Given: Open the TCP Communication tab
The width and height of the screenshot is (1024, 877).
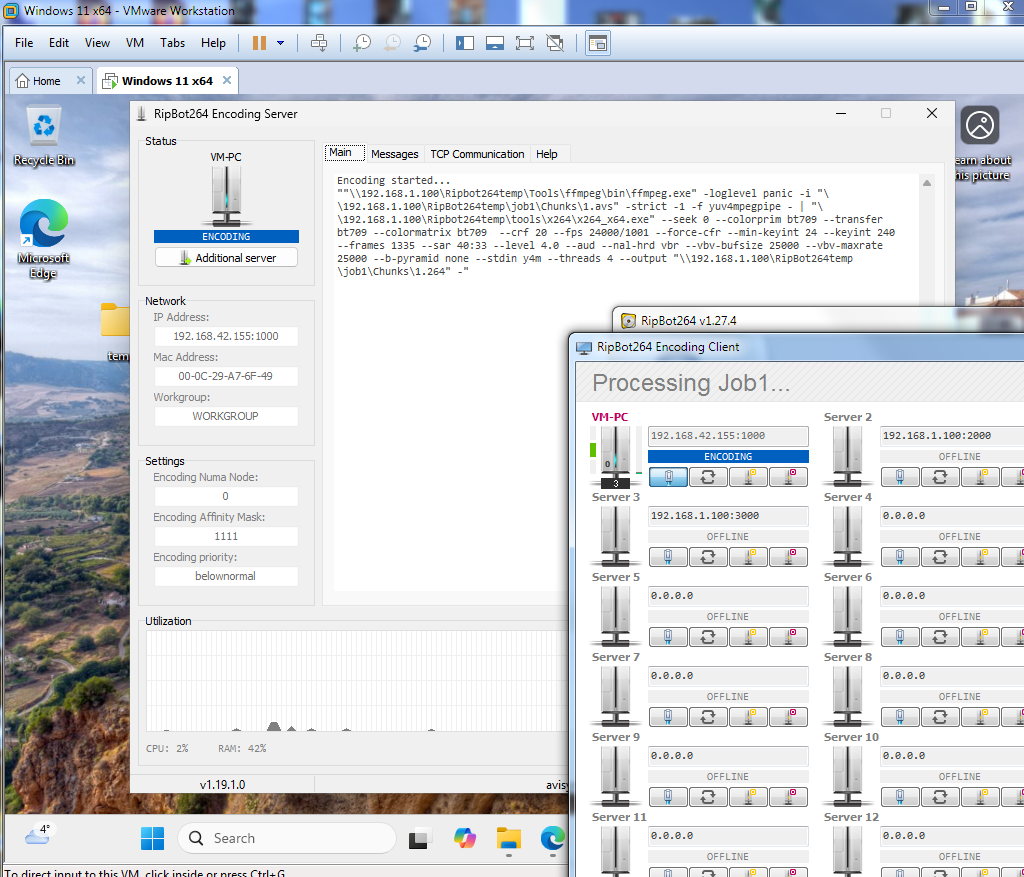Looking at the screenshot, I should pos(477,154).
